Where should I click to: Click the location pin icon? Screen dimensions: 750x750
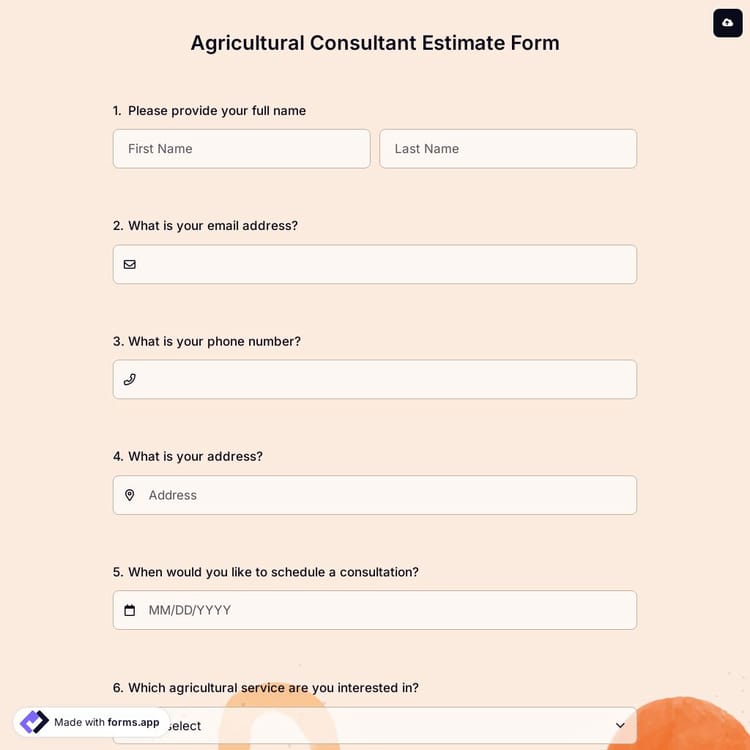[130, 495]
